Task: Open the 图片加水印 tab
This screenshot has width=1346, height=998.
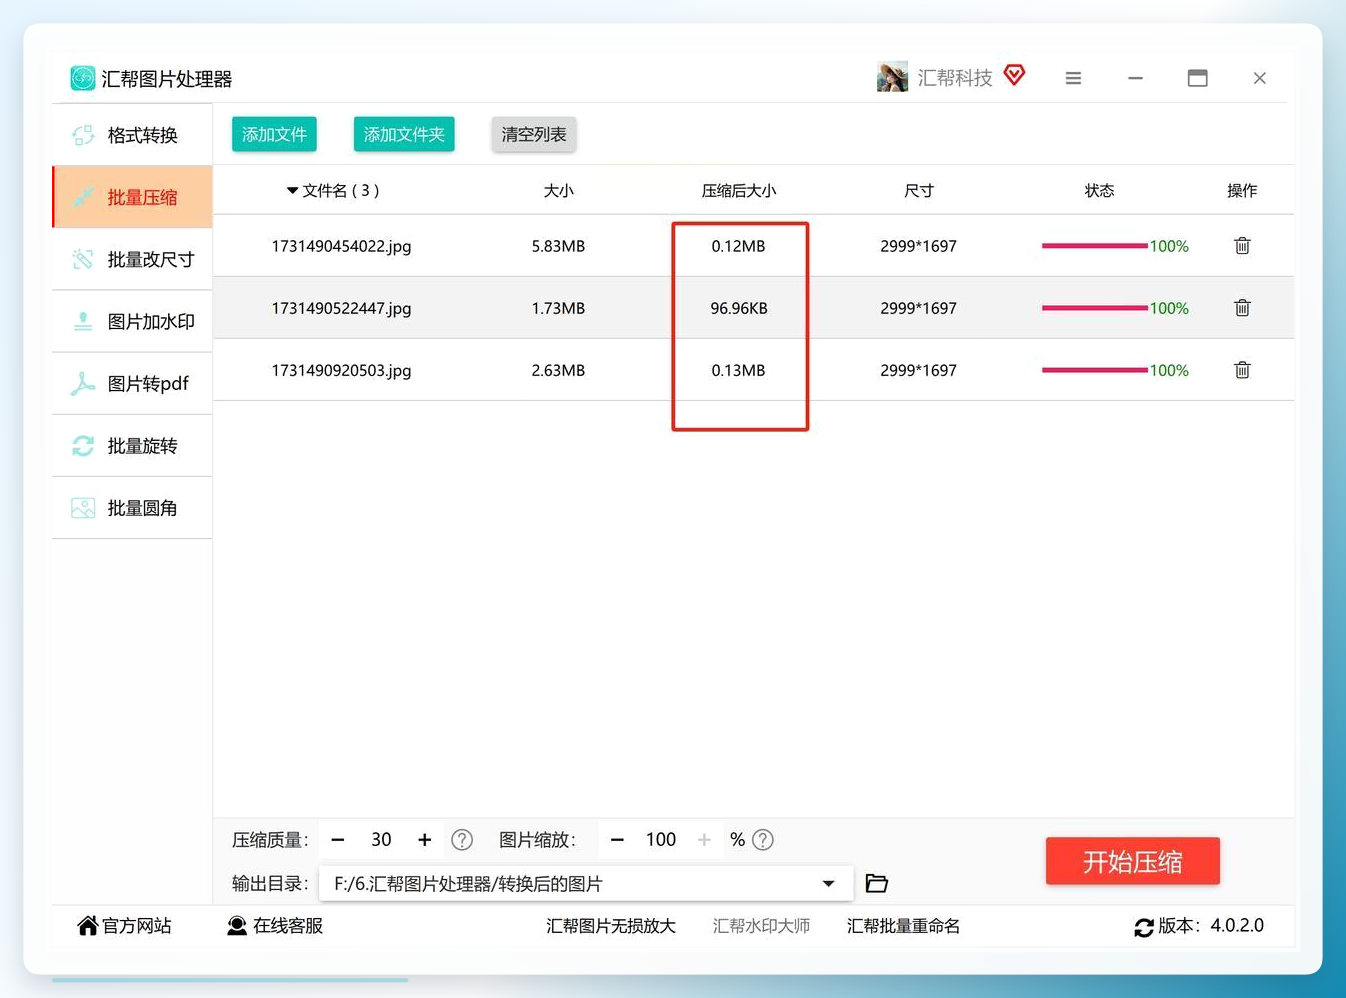Action: pos(132,321)
